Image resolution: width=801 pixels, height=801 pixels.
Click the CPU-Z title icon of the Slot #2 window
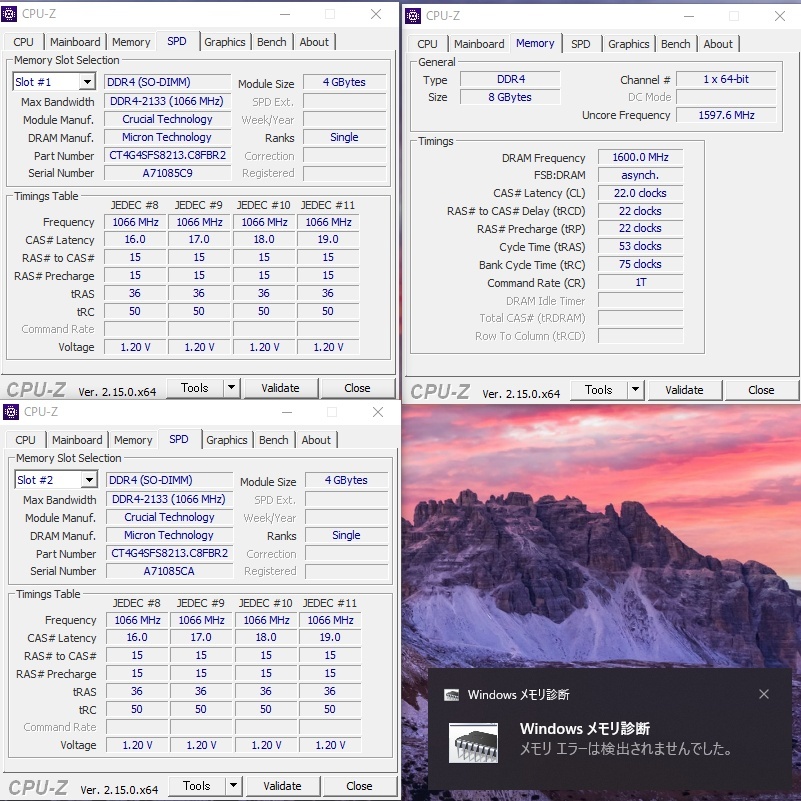11,412
